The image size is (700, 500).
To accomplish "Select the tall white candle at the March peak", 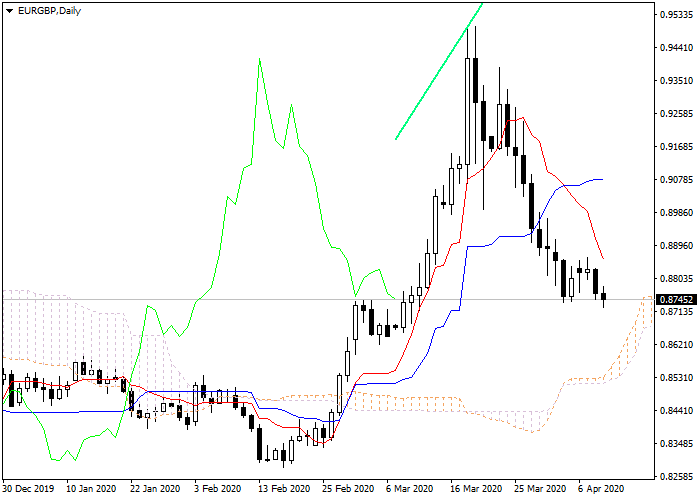I will pos(467,111).
